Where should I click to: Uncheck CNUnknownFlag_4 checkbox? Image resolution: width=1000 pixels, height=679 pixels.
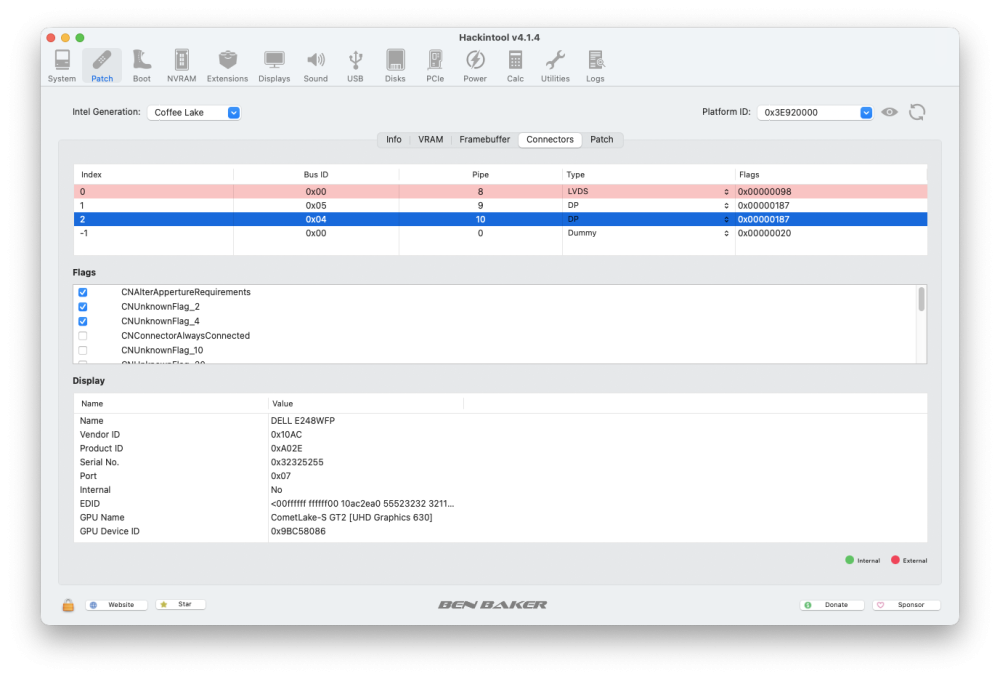point(83,321)
